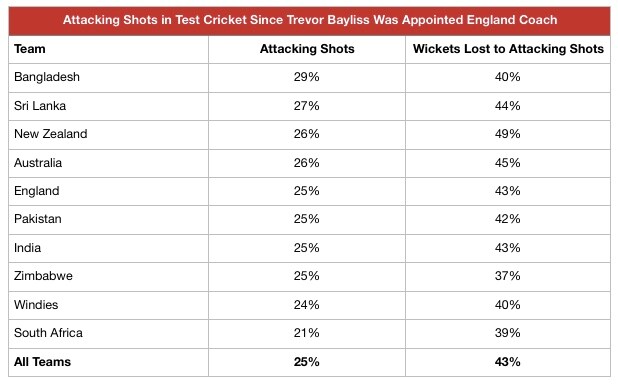
Task: Click South Africa's 21% attacking shots cell
Action: coord(307,334)
